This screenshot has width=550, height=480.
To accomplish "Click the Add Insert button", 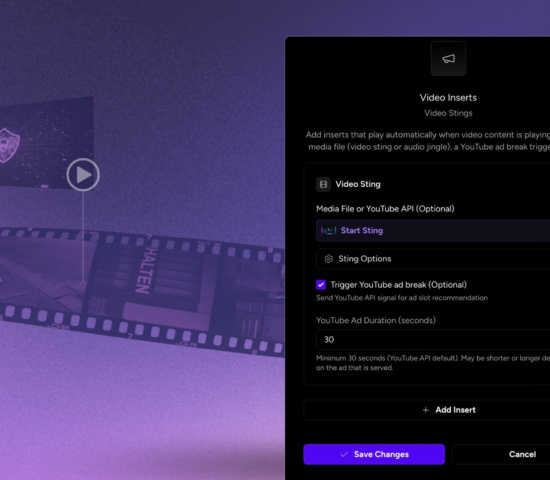I will coord(427,410).
